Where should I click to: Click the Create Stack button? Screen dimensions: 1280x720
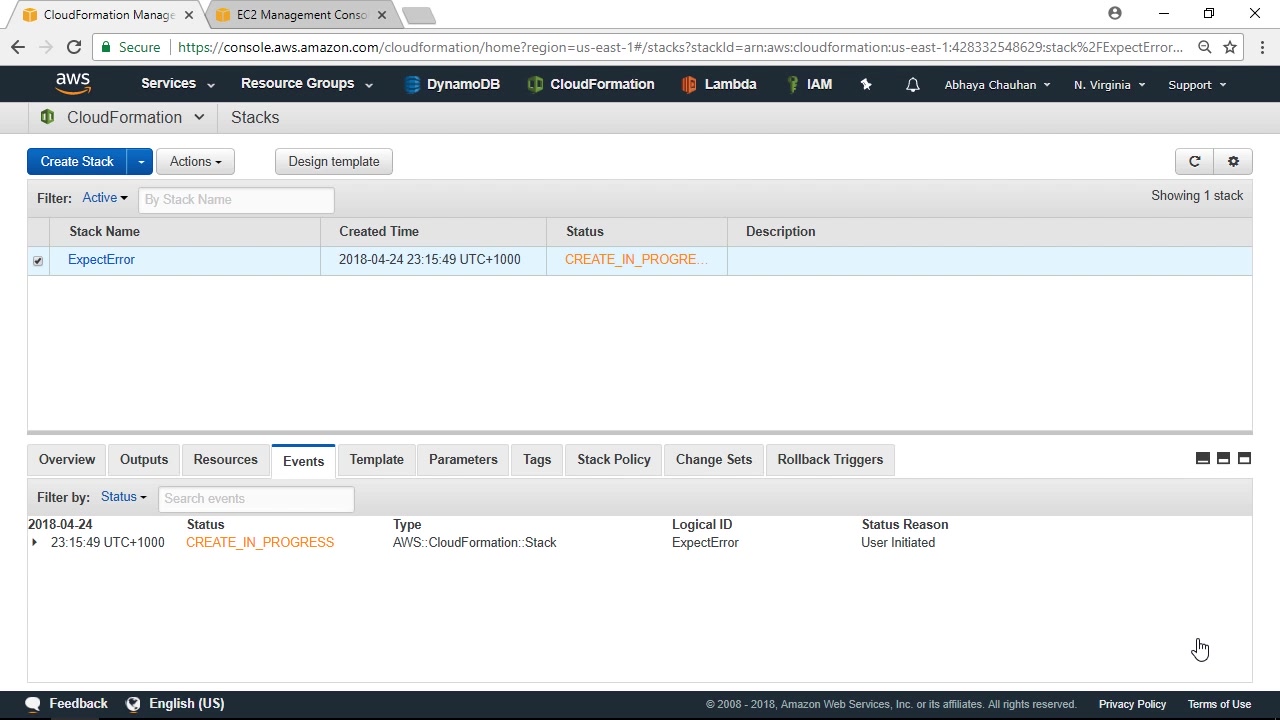(77, 161)
